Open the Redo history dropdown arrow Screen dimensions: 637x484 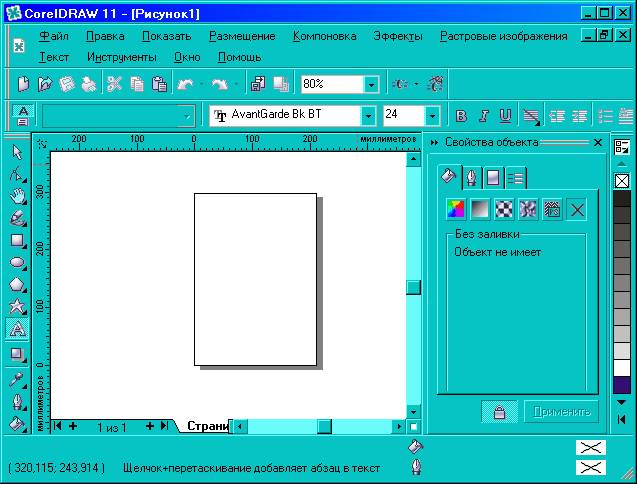[x=236, y=84]
